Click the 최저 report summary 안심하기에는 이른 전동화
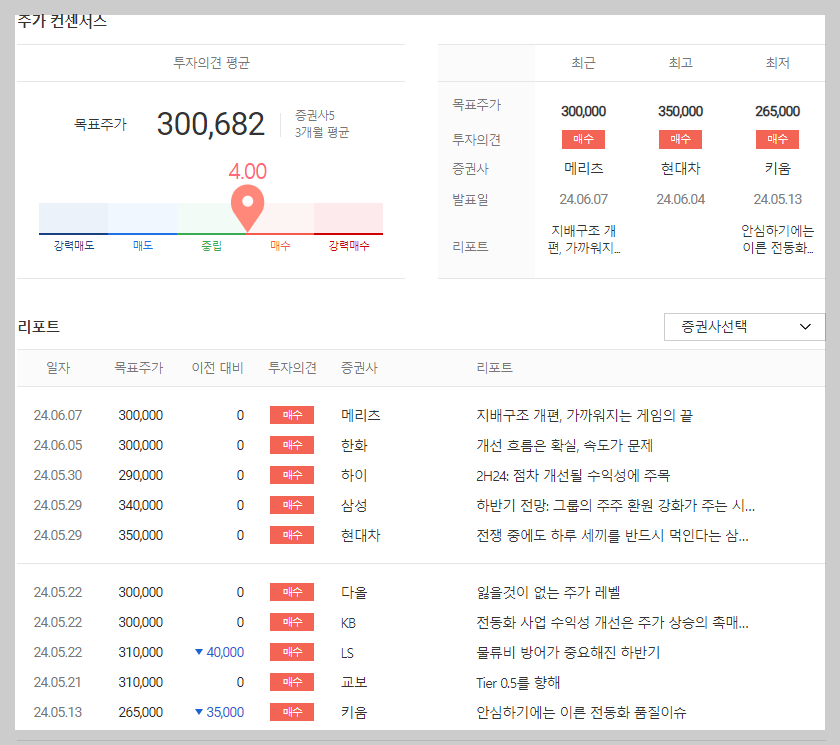 coord(777,239)
